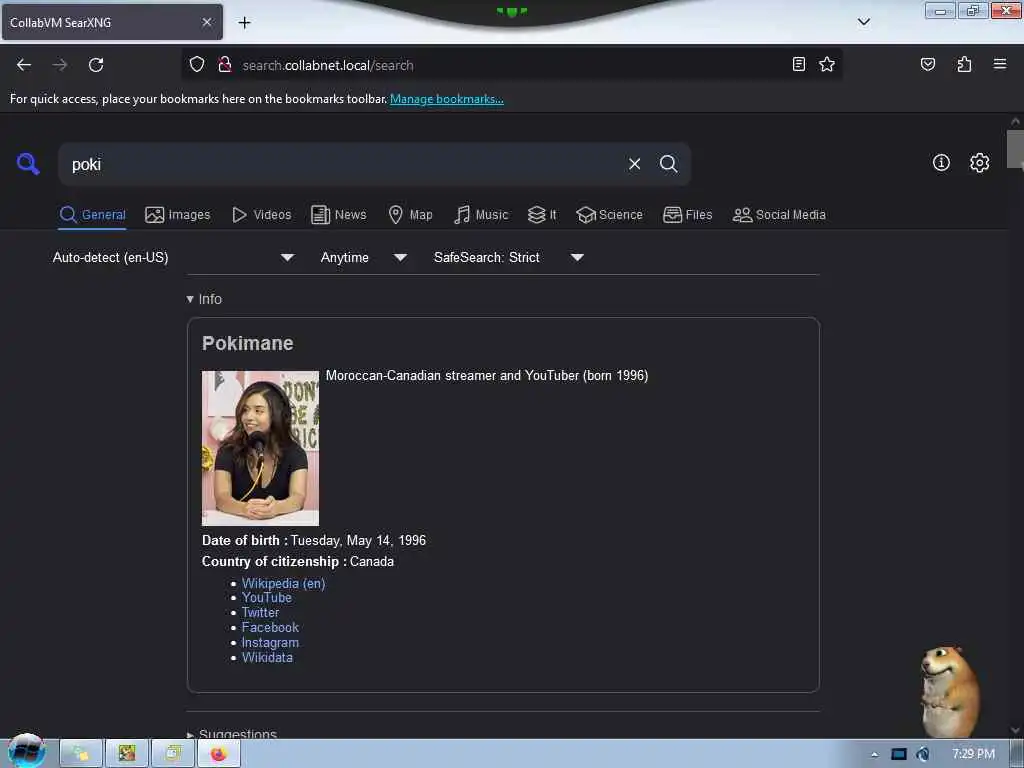The image size is (1024, 768).
Task: Open Pokimane's Instagram link
Action: [270, 643]
